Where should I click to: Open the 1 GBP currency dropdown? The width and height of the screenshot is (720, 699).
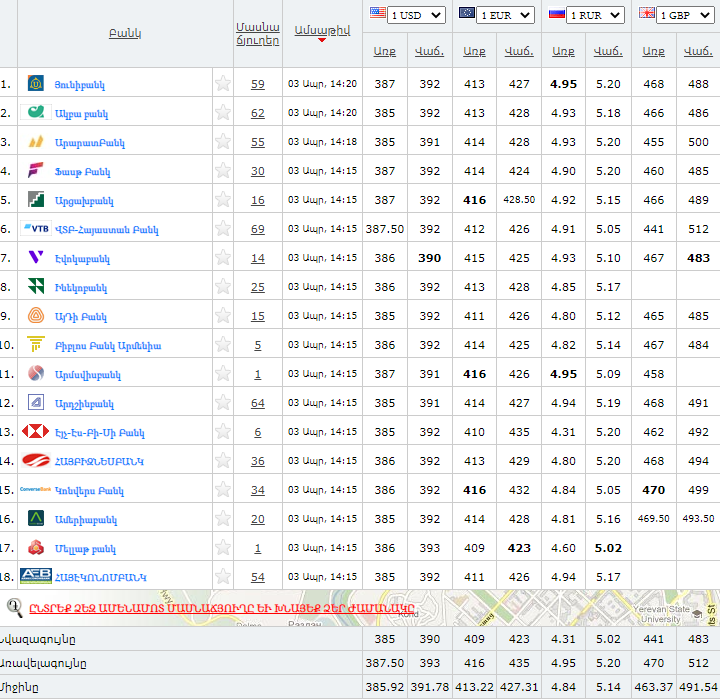[685, 15]
